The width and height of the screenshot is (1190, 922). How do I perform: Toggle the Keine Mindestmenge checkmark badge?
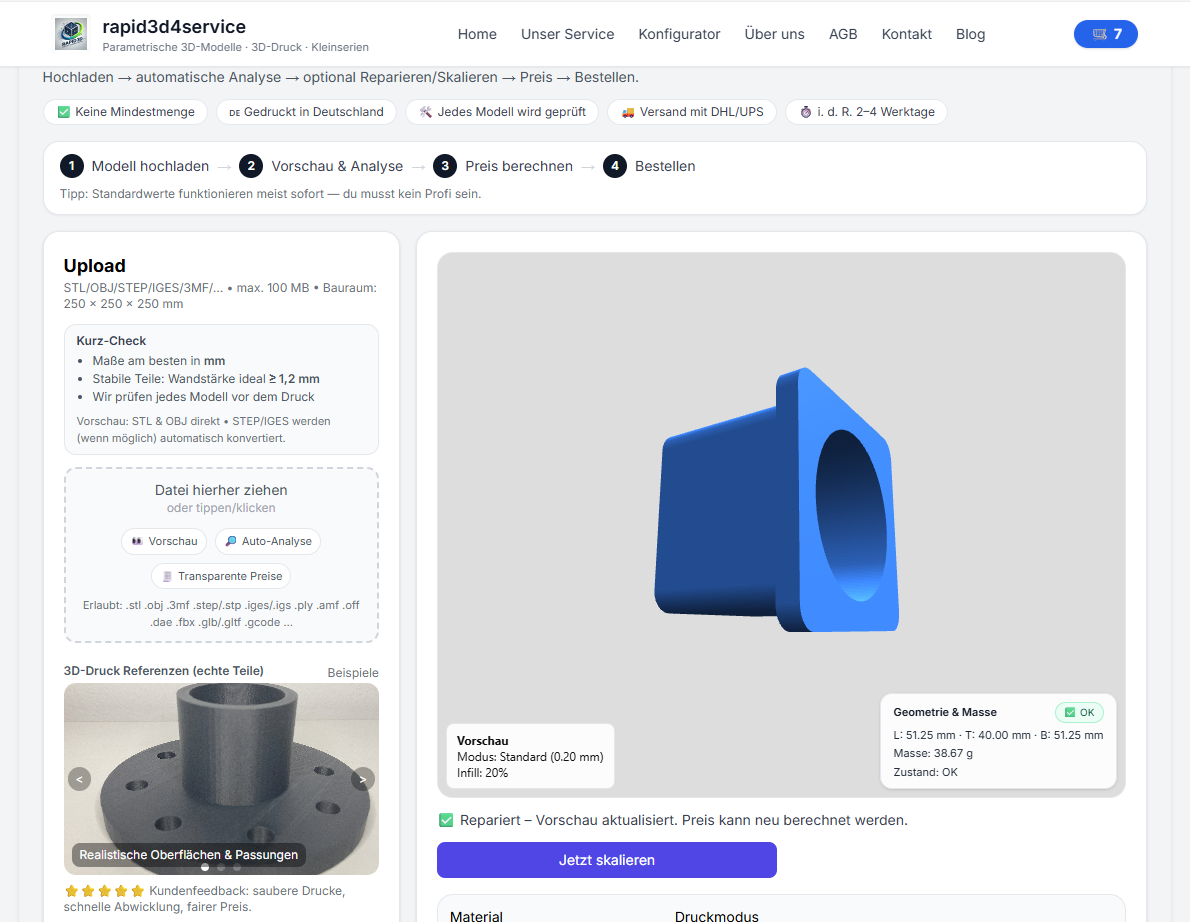click(x=125, y=112)
